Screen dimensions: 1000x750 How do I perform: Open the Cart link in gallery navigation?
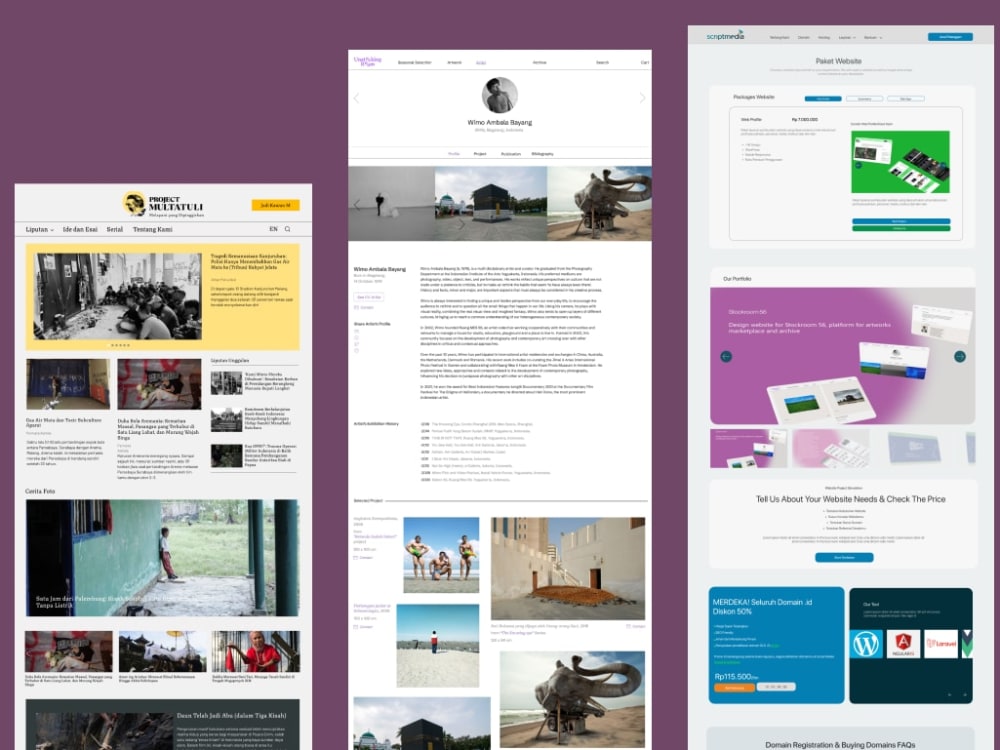coord(645,62)
